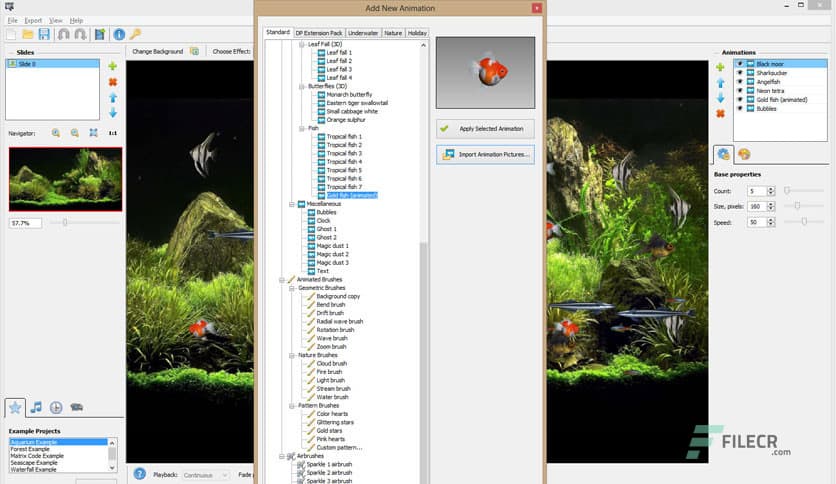Open the Export menu
This screenshot has width=836, height=484.
click(33, 20)
